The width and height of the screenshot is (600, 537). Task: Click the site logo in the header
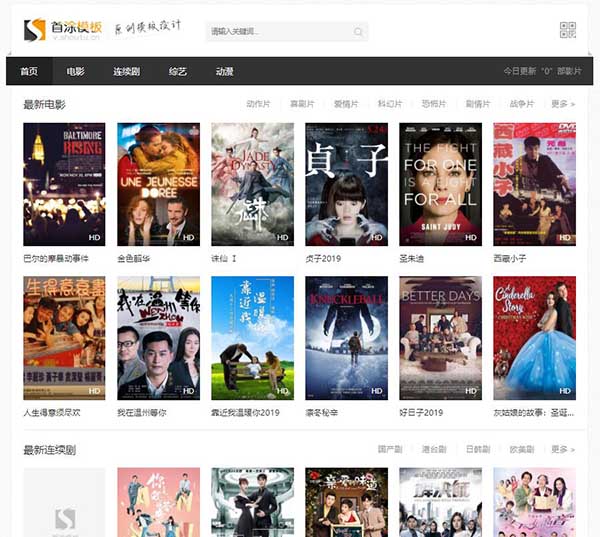[x=63, y=30]
